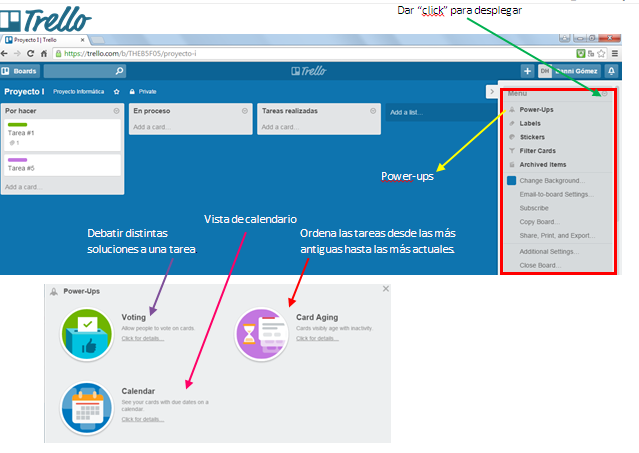The height and width of the screenshot is (453, 639).
Task: Click Subscribe in the board menu
Action: coord(534,208)
